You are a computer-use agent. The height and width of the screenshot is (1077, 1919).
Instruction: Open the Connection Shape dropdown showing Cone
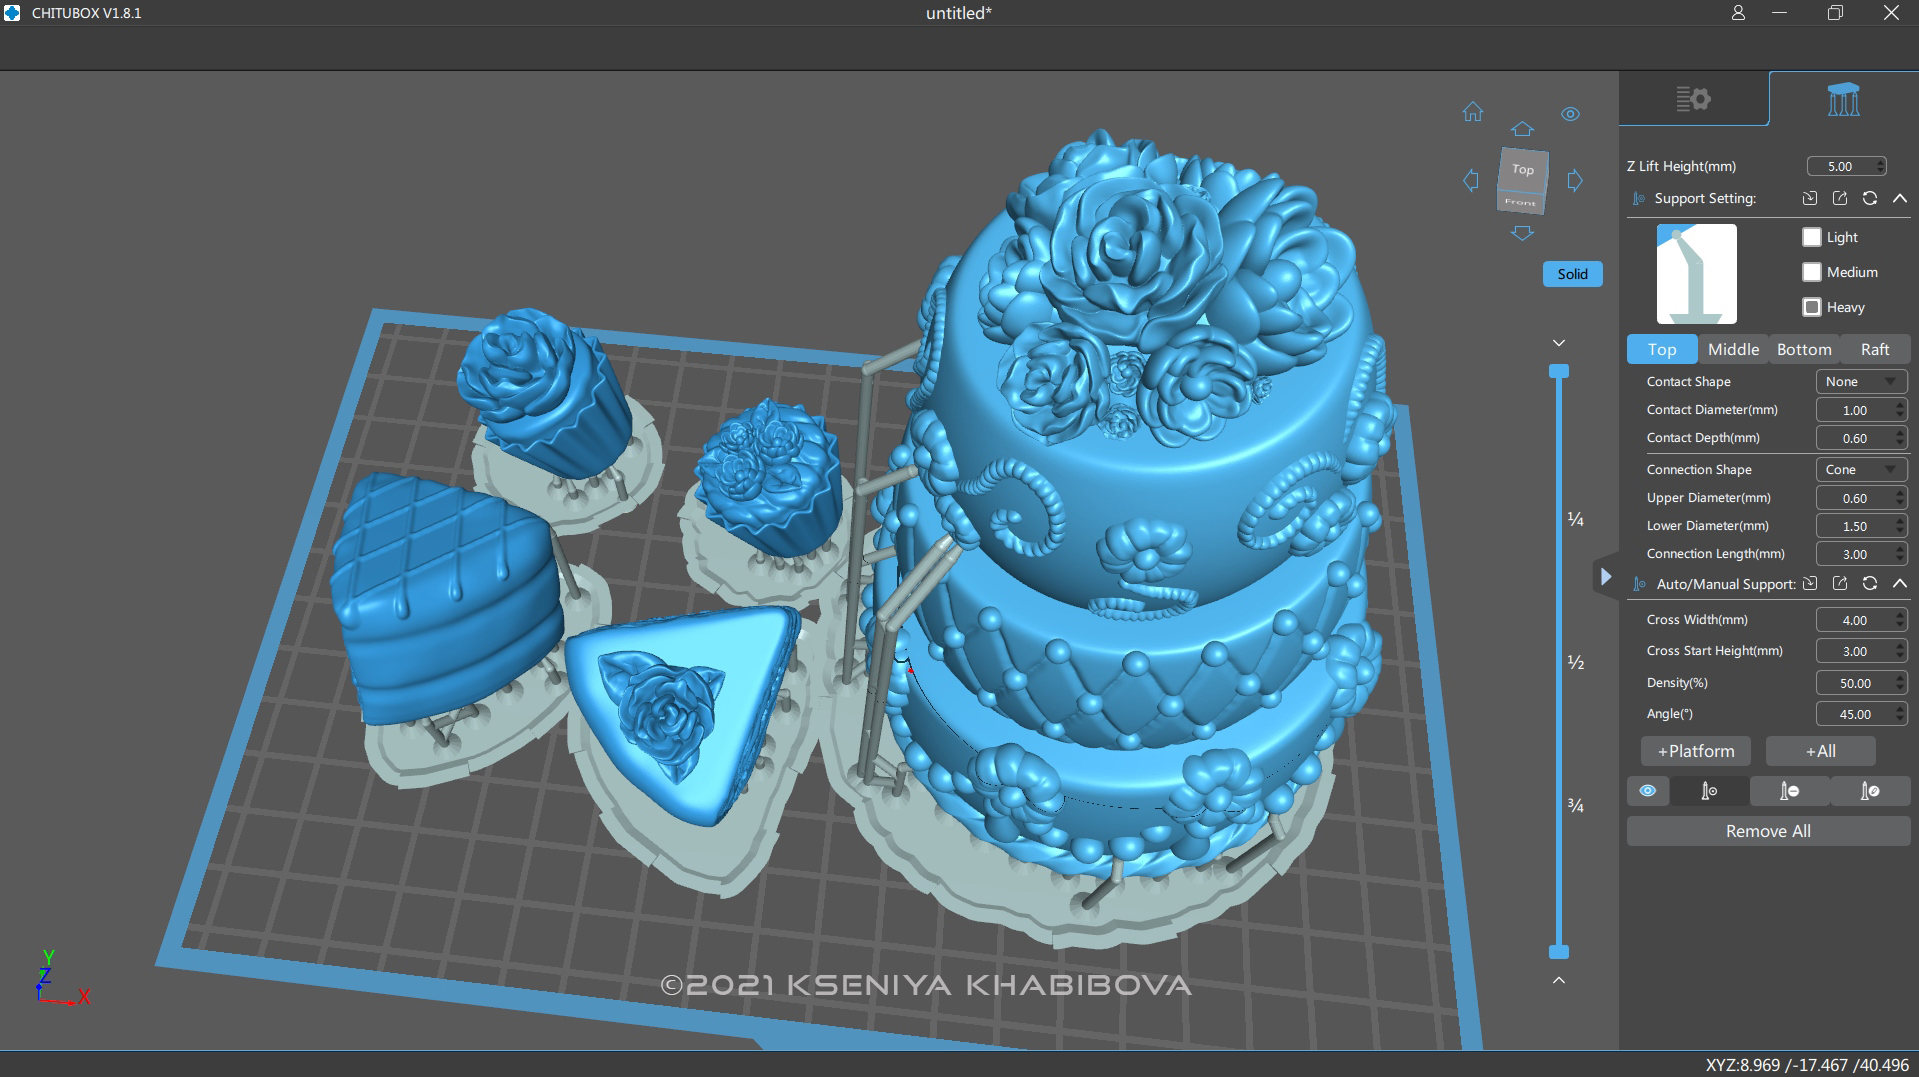tap(1861, 469)
